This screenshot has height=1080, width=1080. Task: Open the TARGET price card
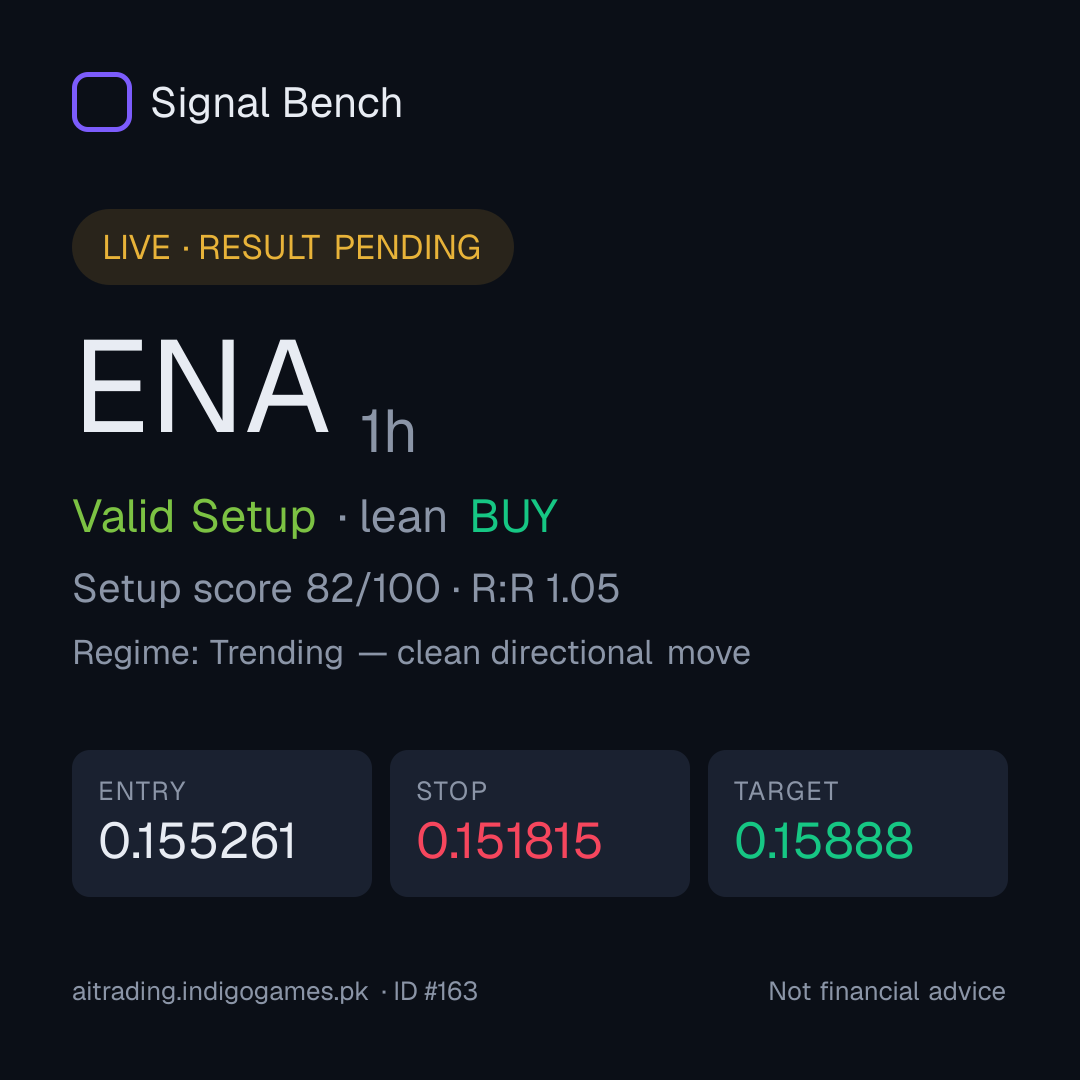(858, 824)
